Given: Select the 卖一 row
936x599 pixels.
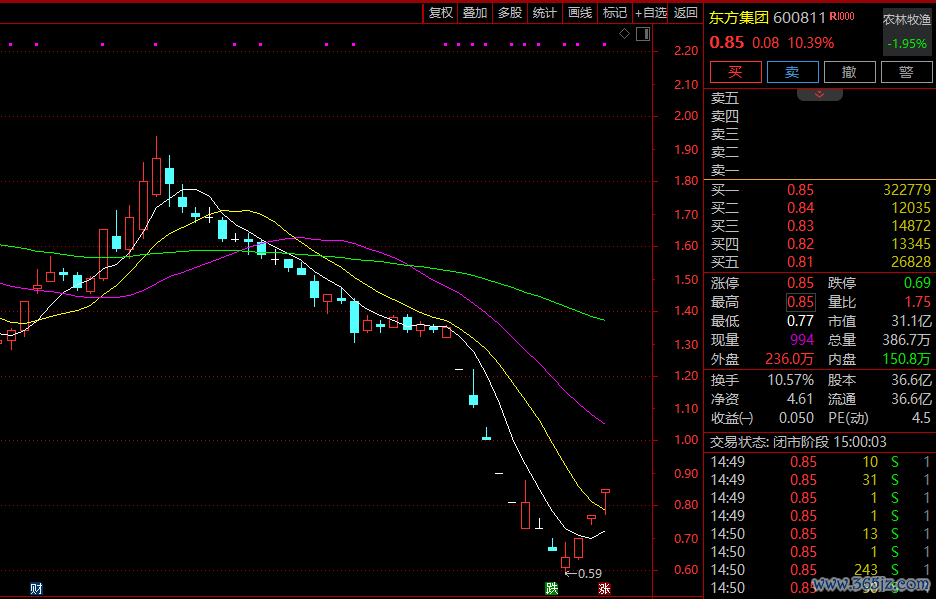Looking at the screenshot, I should [820, 170].
